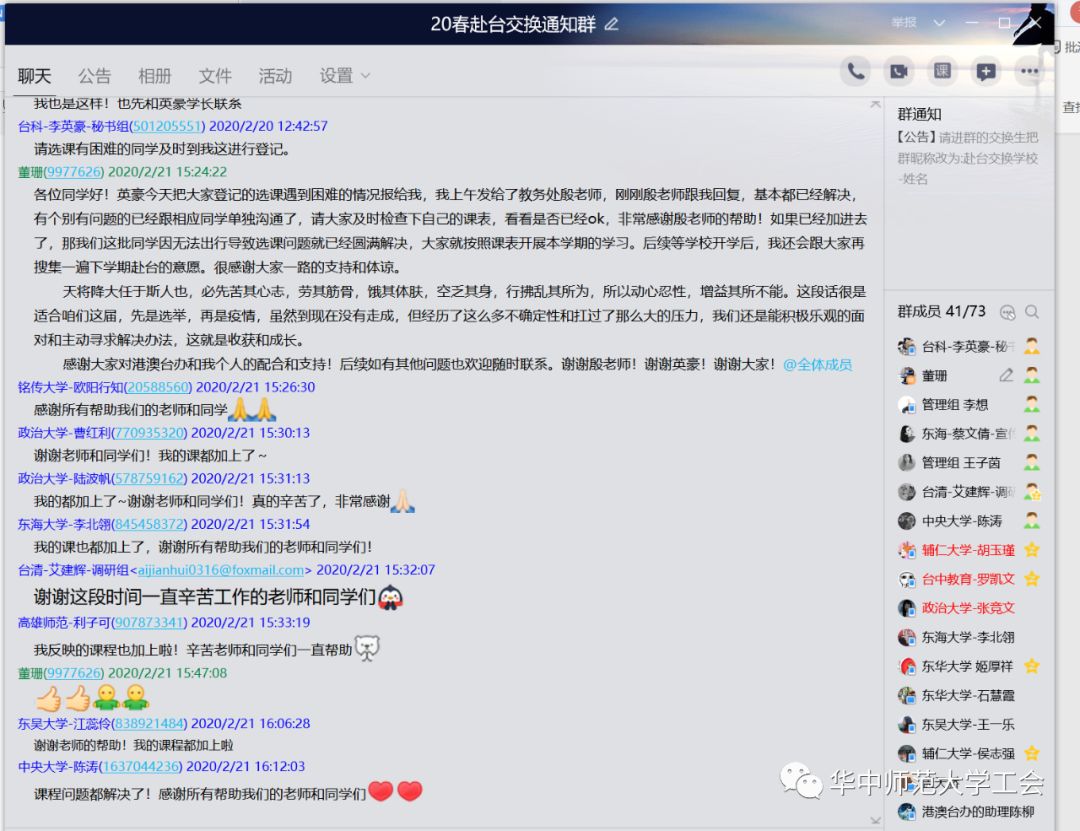Edit 董珊's nickname with pencil icon
1080x831 pixels.
tap(1007, 376)
